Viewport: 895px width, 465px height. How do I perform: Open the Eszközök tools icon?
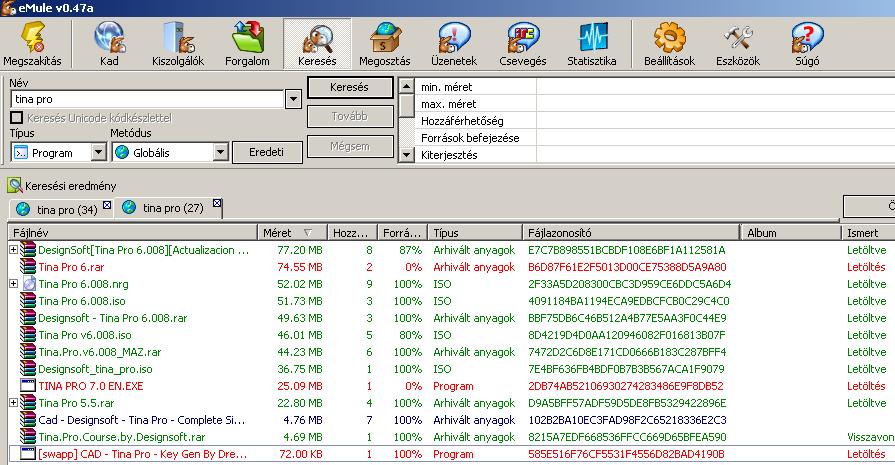pyautogui.click(x=738, y=37)
